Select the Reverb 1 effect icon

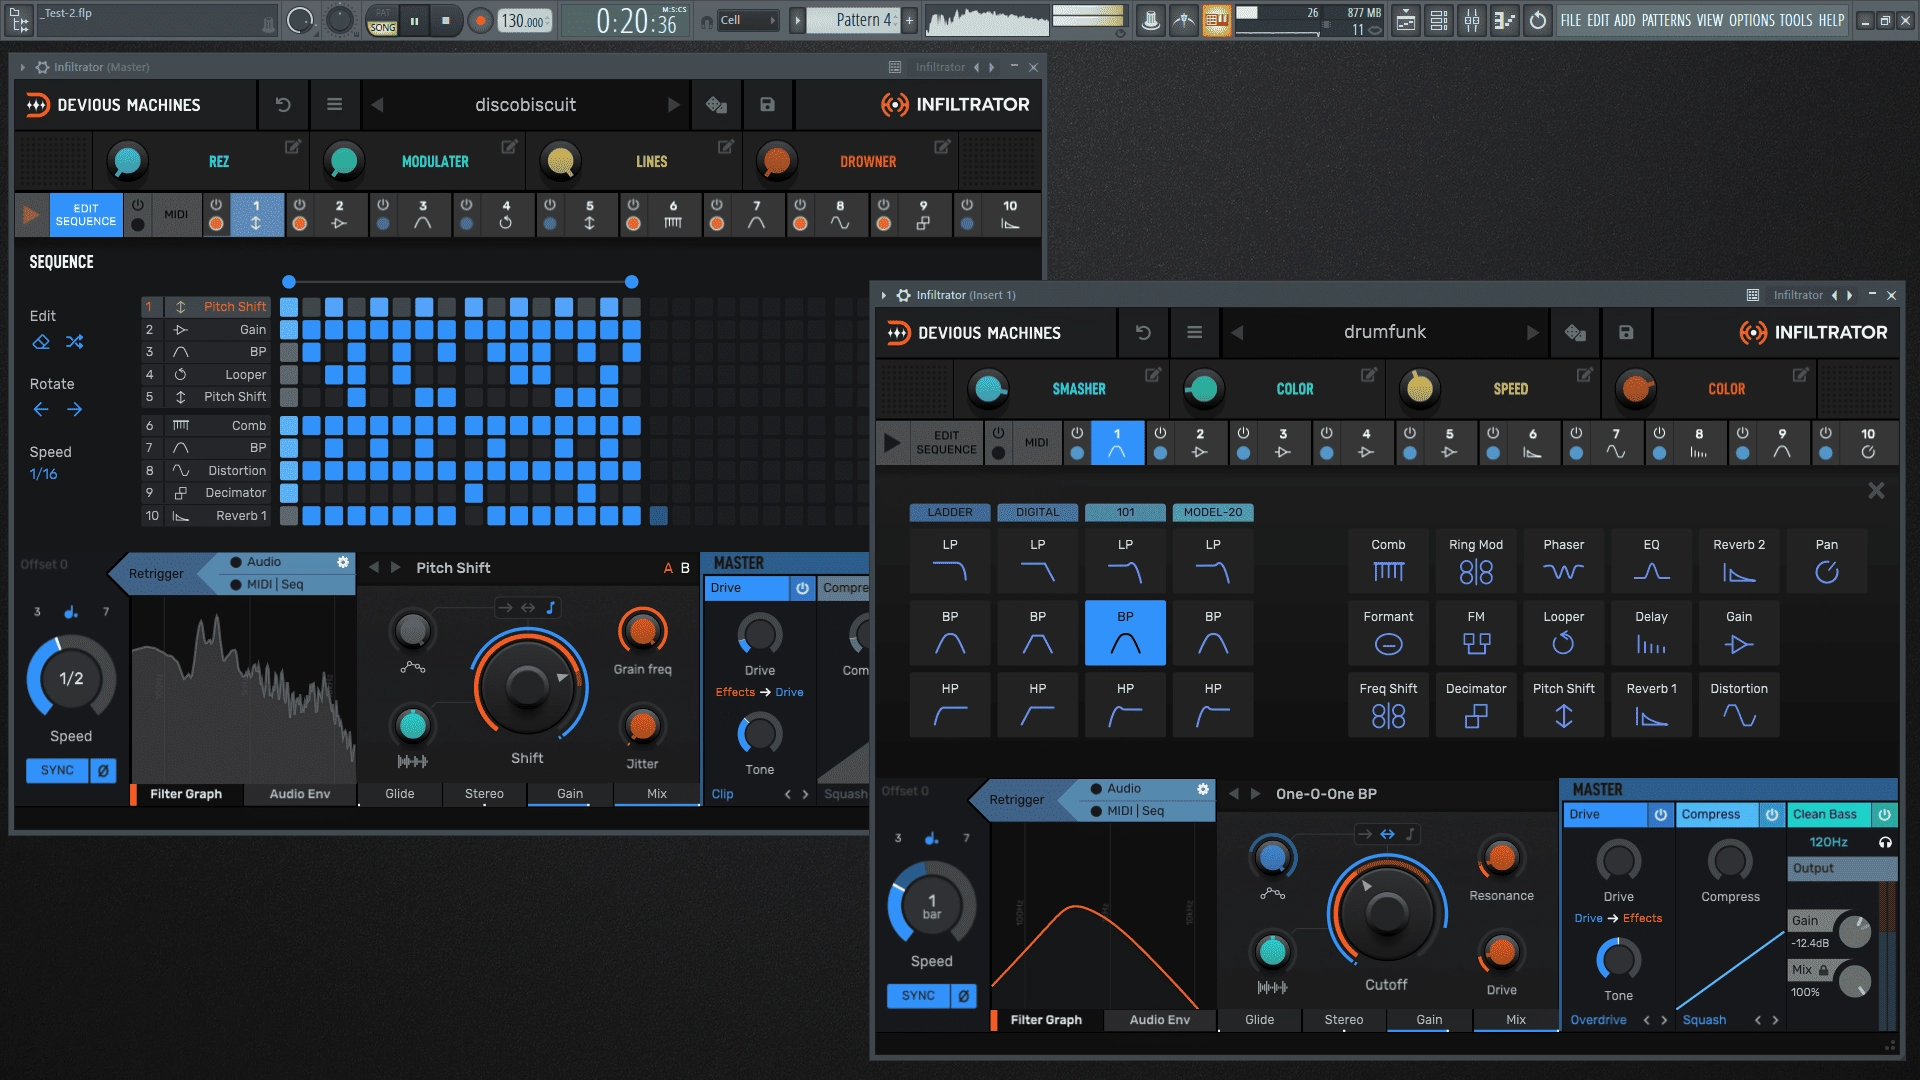[1651, 705]
